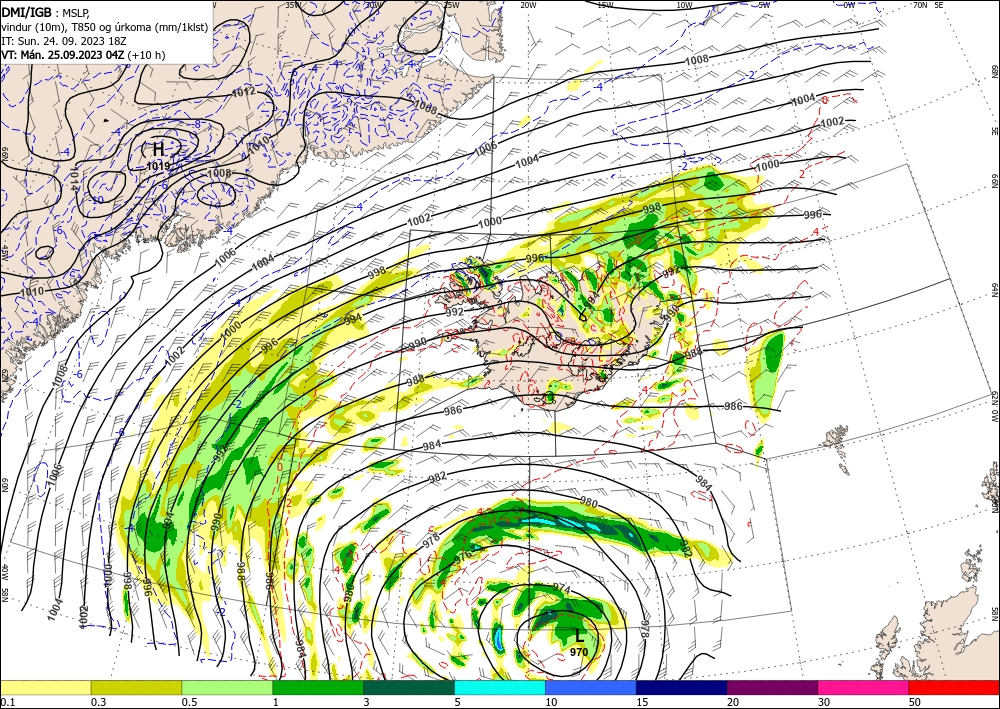This screenshot has width=1000, height=709.
Task: Click the 'VT: Mán. 25.09.2023 04Z' valid time
Action: 62,55
